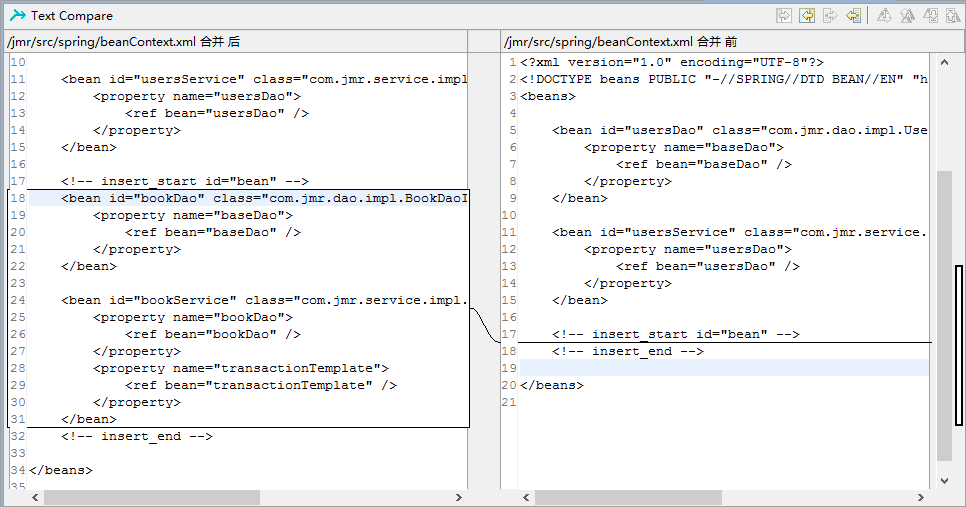Click the connector line between compare panes
This screenshot has width=966, height=507.
[x=485, y=325]
